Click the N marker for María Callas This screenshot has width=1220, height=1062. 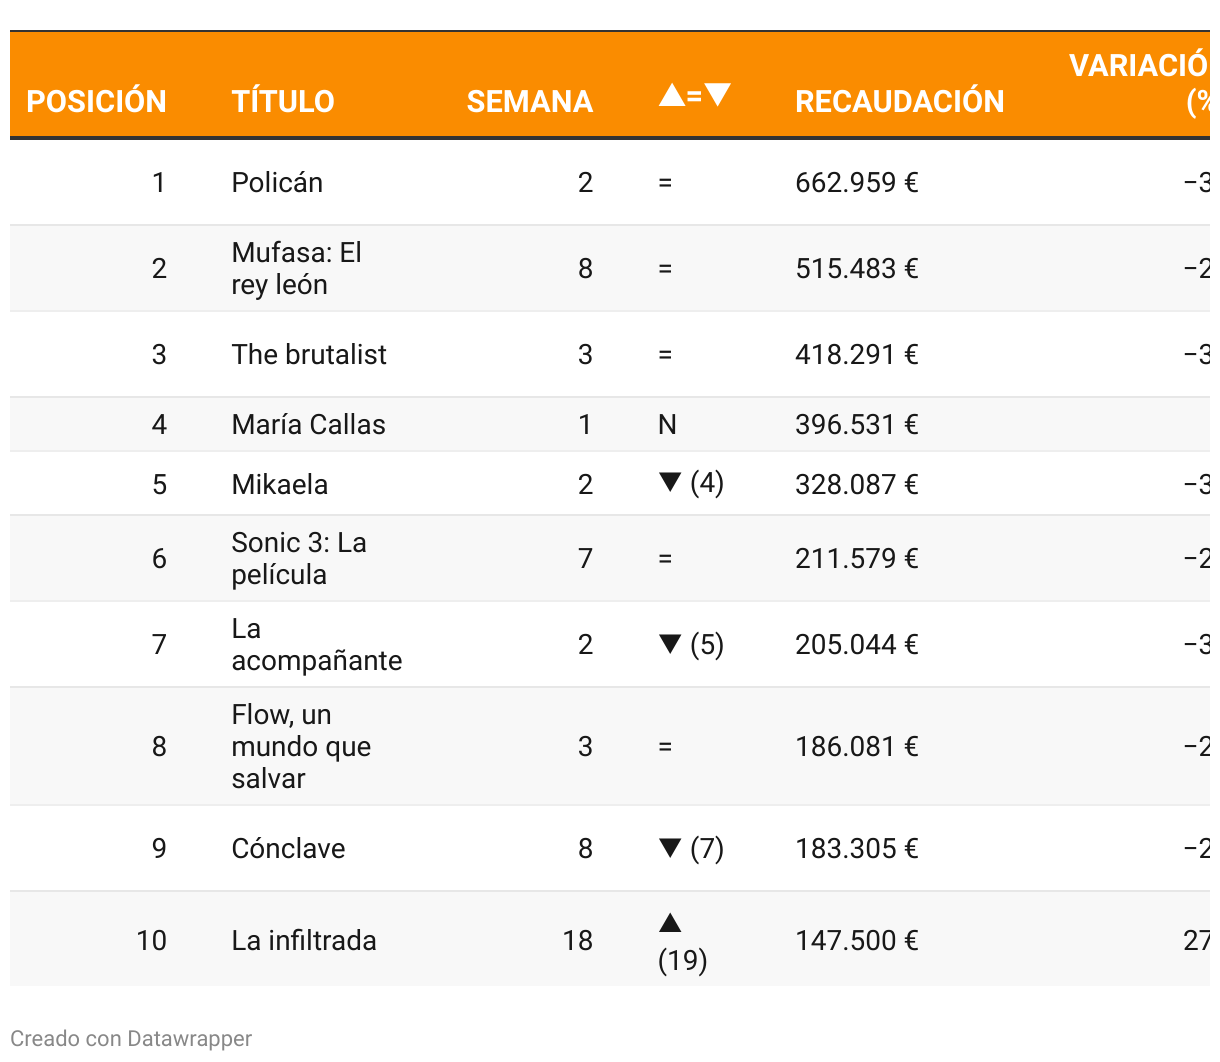[667, 425]
